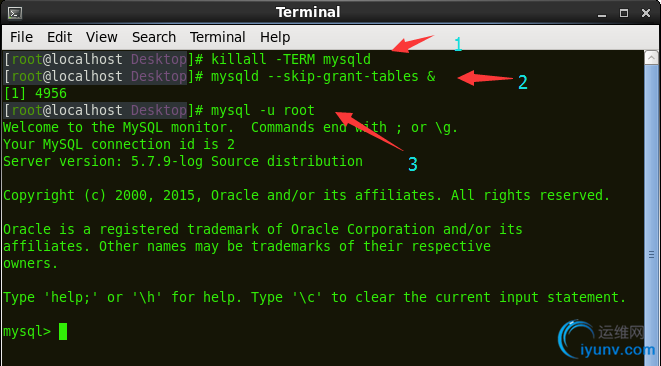
Task: Click the Terminal window title text
Action: click(x=308, y=12)
